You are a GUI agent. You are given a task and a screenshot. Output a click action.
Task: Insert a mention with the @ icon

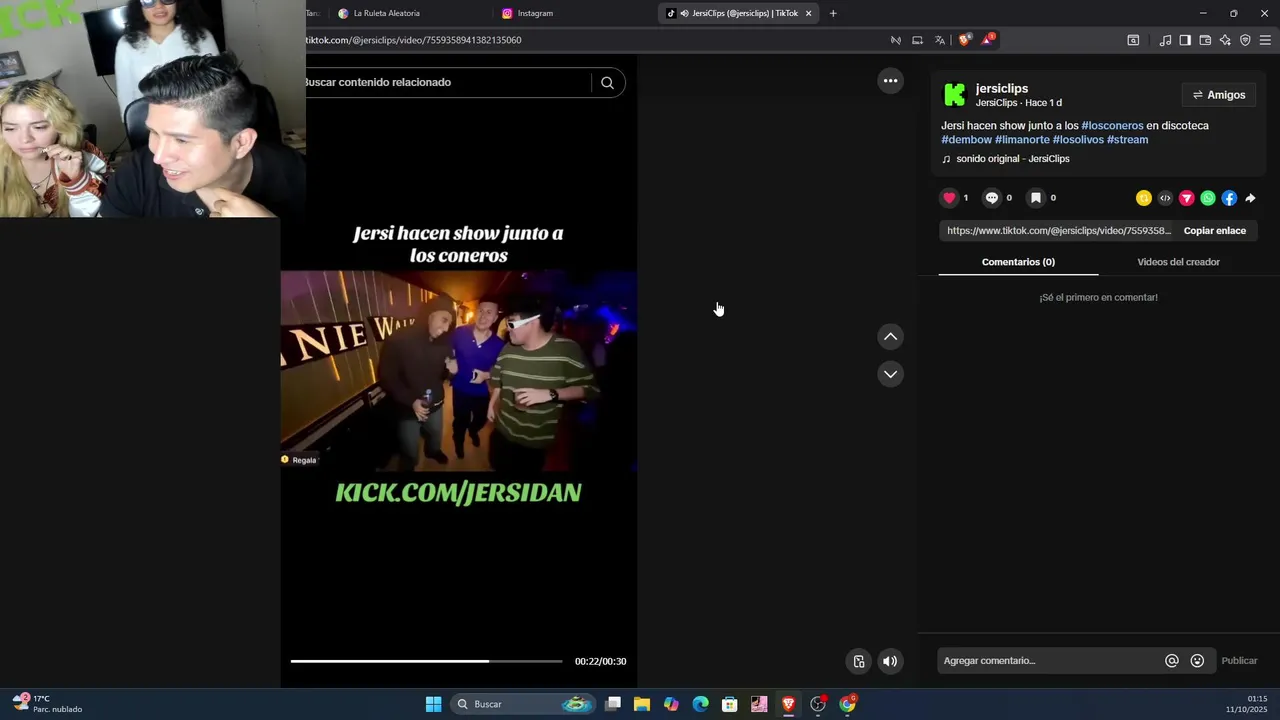click(x=1172, y=661)
